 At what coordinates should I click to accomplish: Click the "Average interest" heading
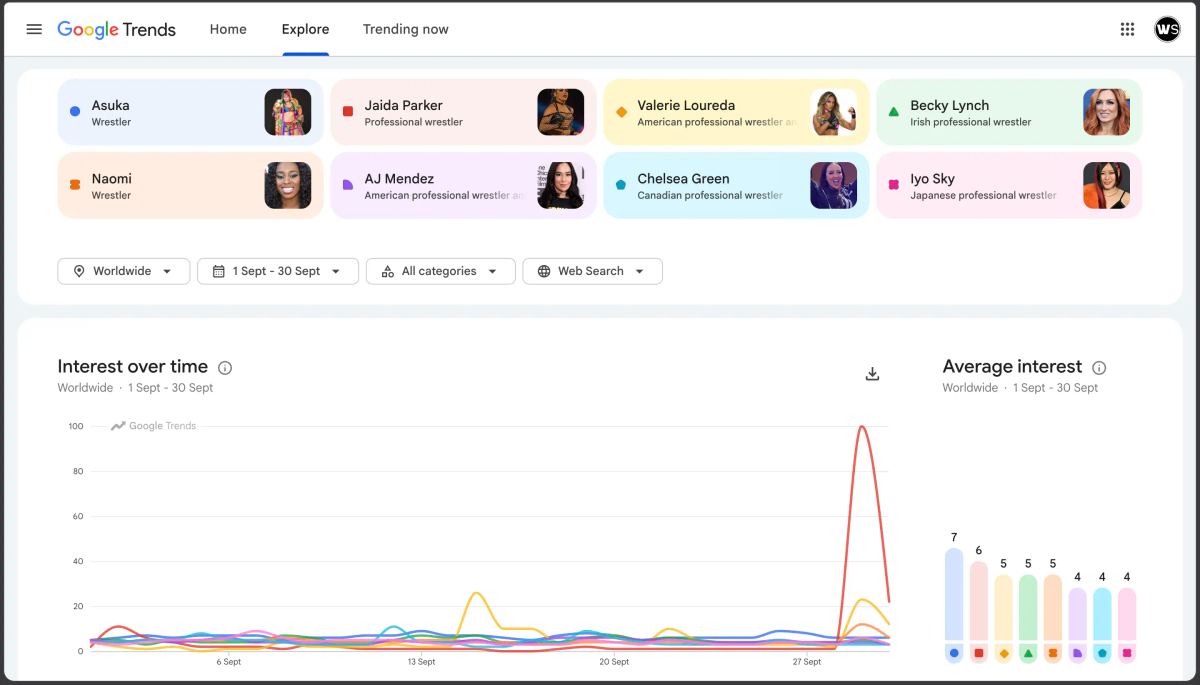(x=1012, y=367)
